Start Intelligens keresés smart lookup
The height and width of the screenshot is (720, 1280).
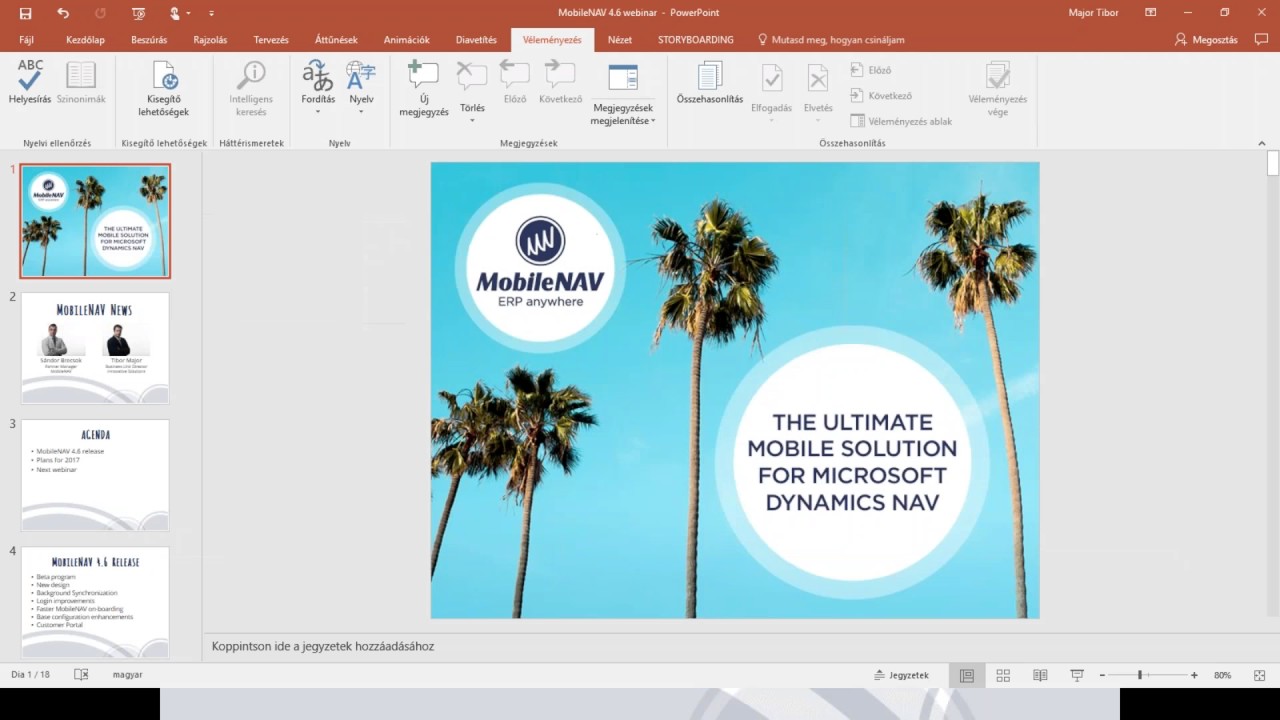251,88
